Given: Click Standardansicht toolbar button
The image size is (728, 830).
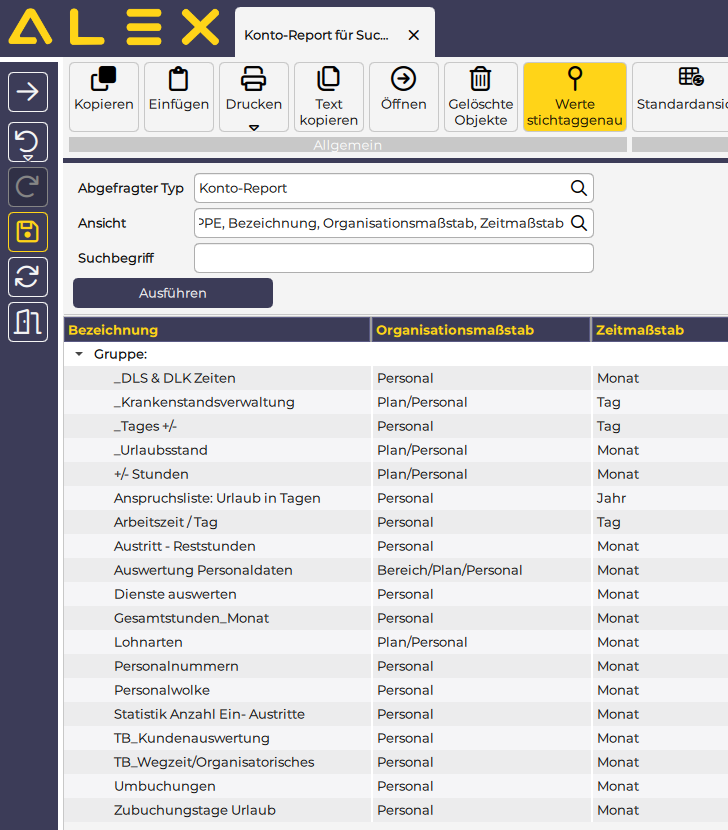Looking at the screenshot, I should pyautogui.click(x=682, y=97).
